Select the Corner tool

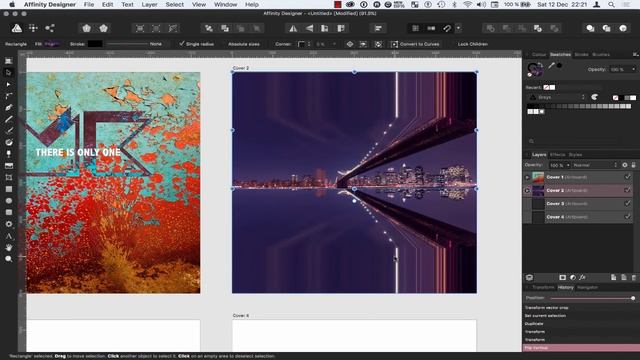tap(8, 96)
